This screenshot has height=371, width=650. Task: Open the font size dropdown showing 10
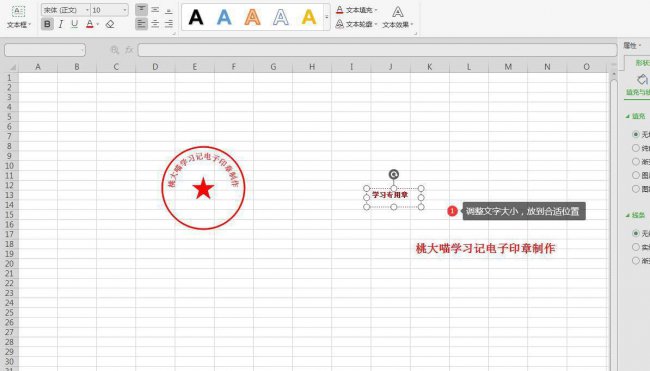(x=125, y=10)
